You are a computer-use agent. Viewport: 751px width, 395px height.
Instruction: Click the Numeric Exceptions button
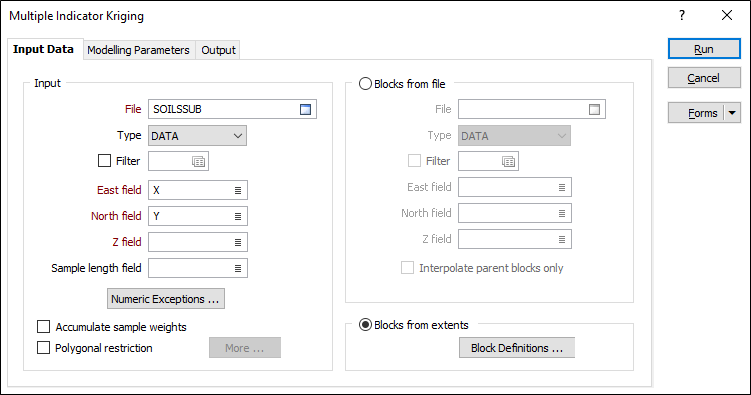tap(166, 299)
